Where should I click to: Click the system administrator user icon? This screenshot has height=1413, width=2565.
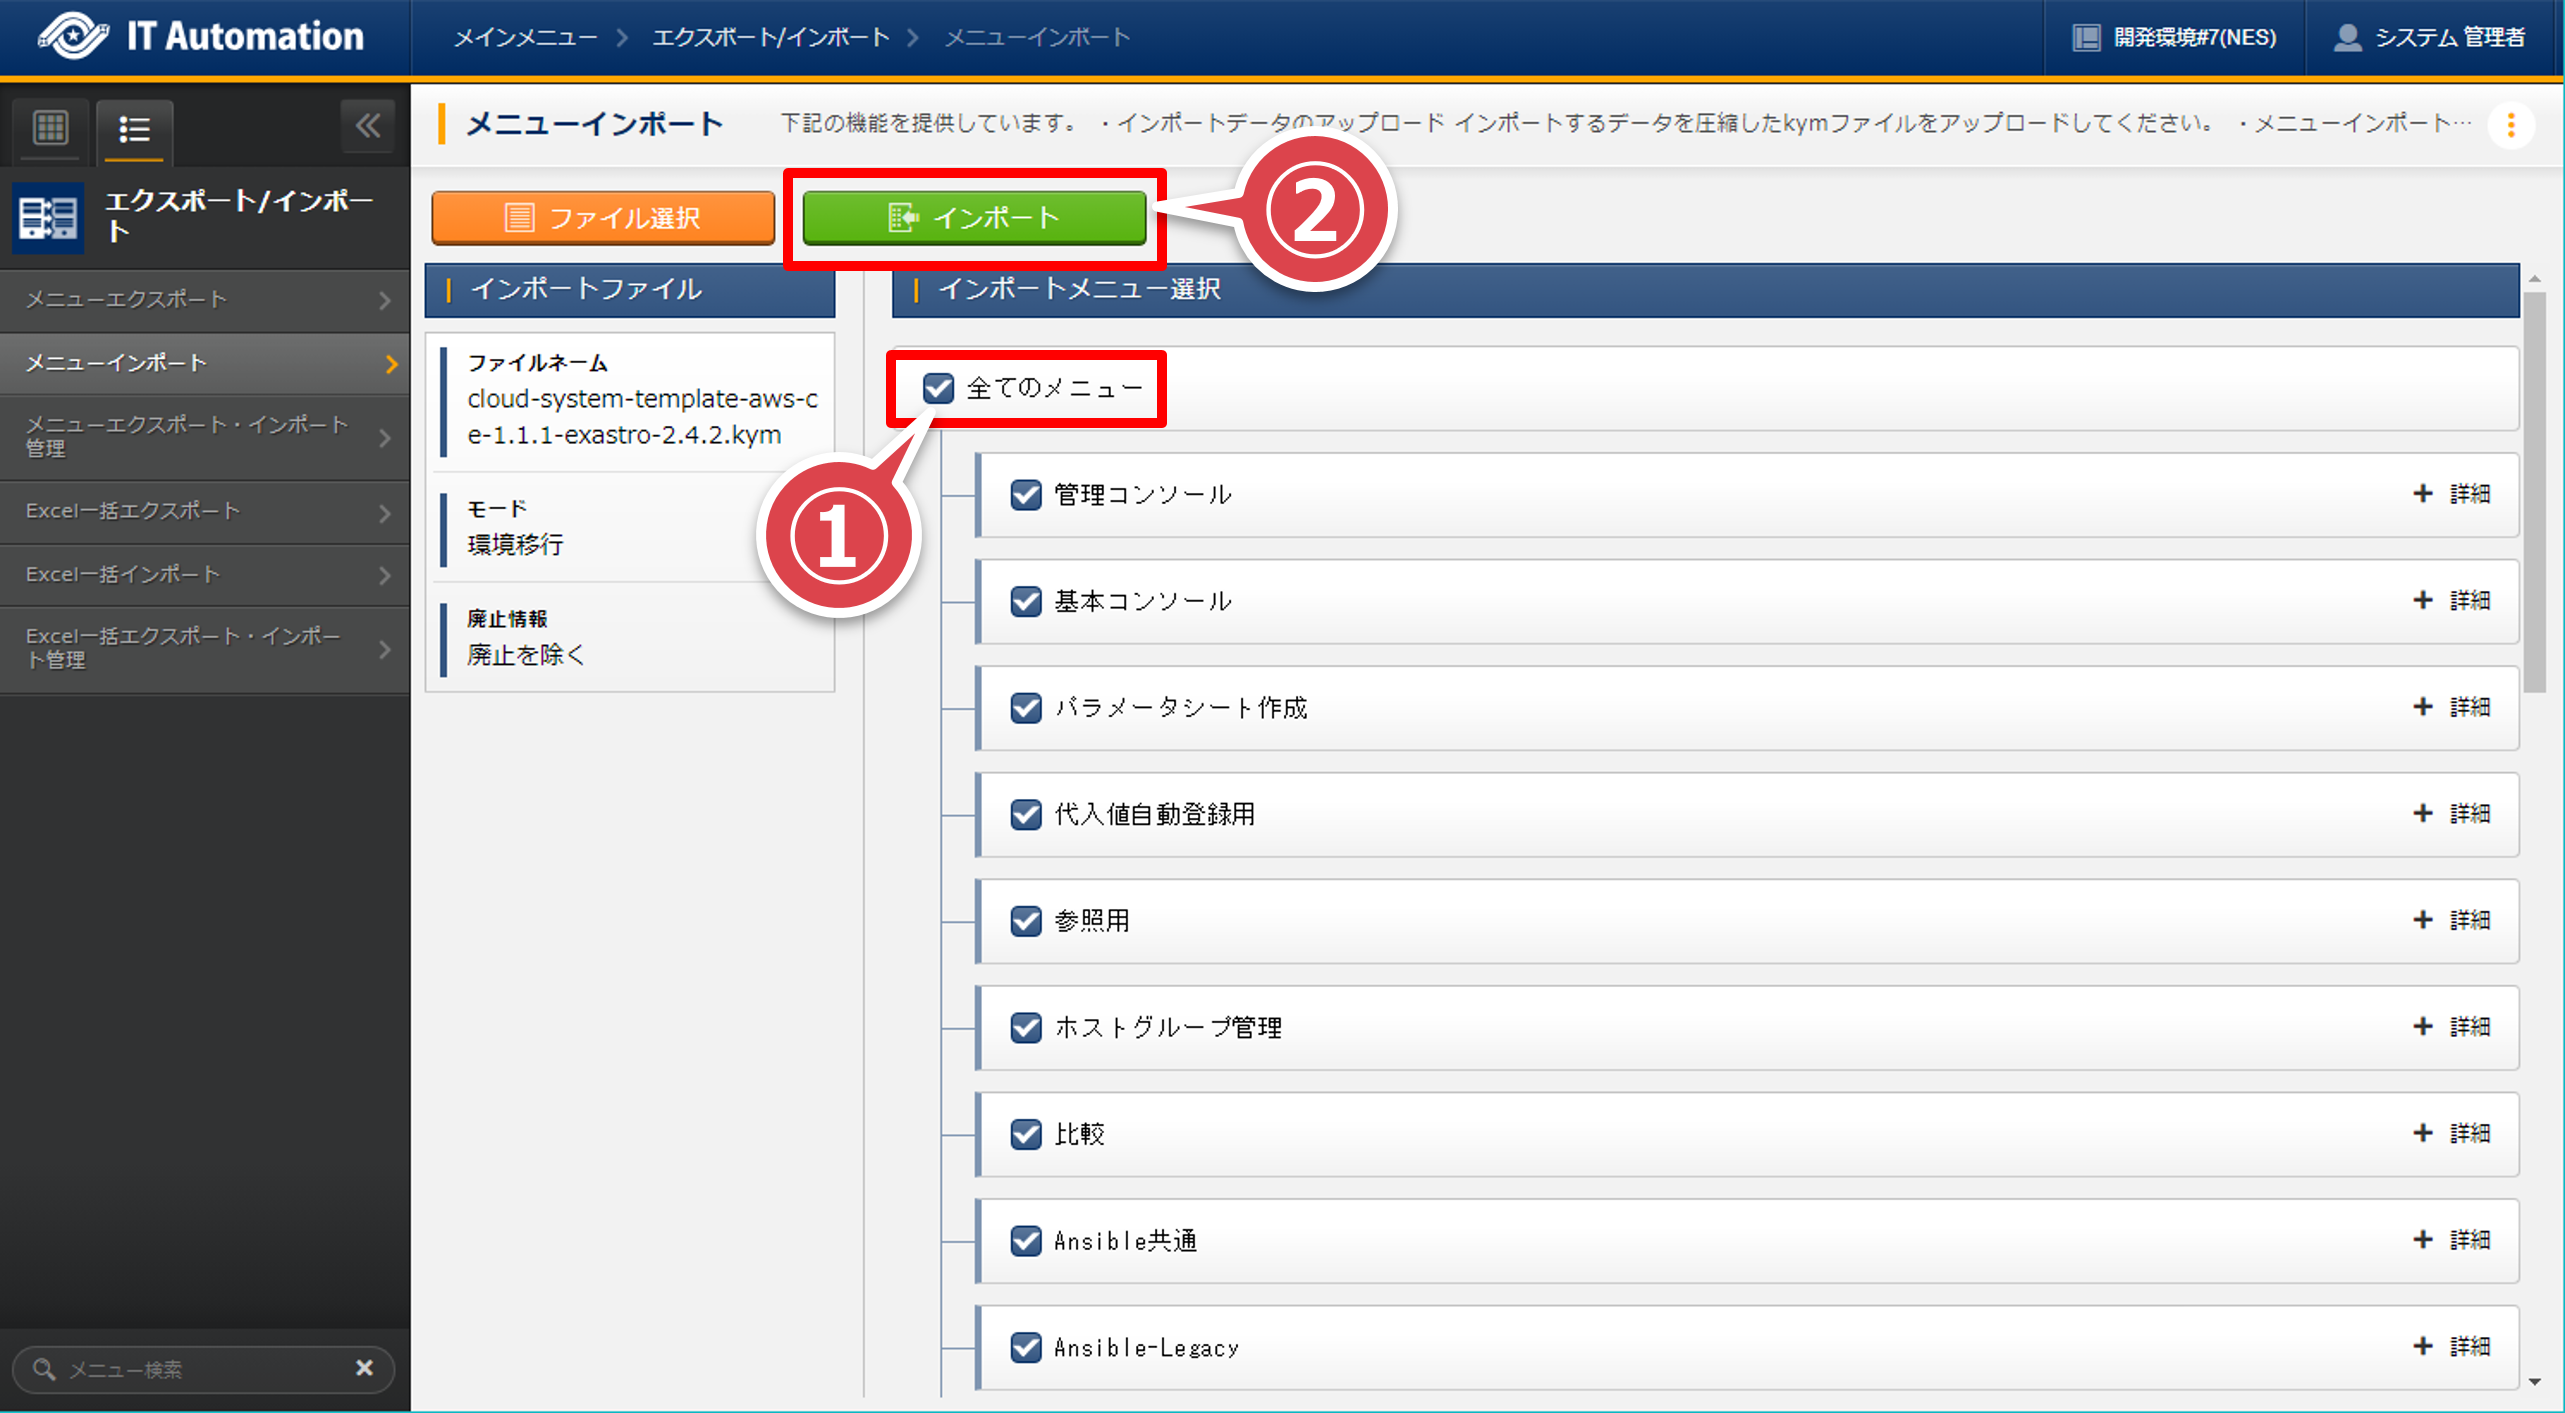[x=2347, y=38]
